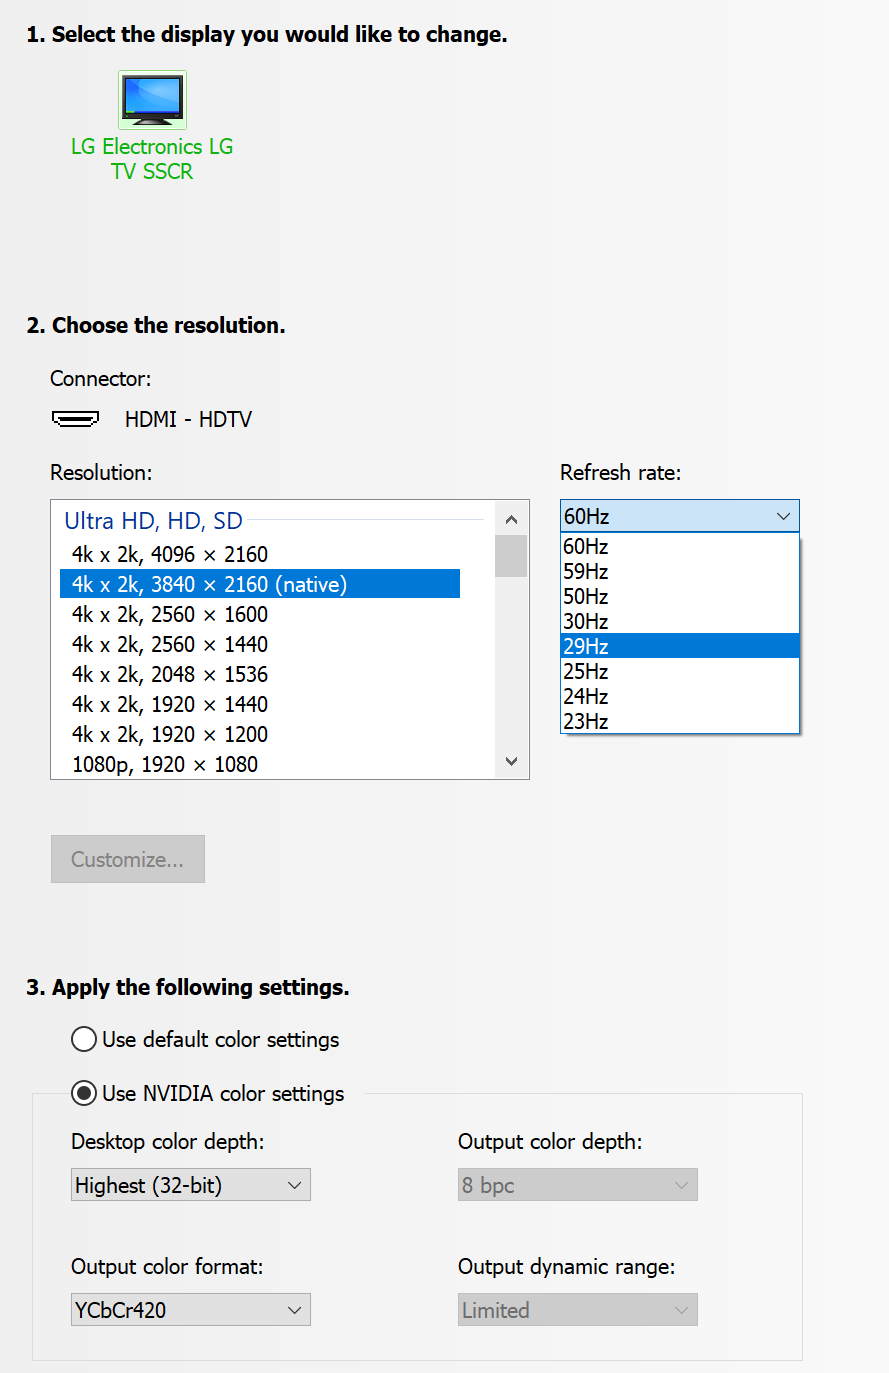Open the Output dynamic range Limited dropdown

pos(578,1310)
